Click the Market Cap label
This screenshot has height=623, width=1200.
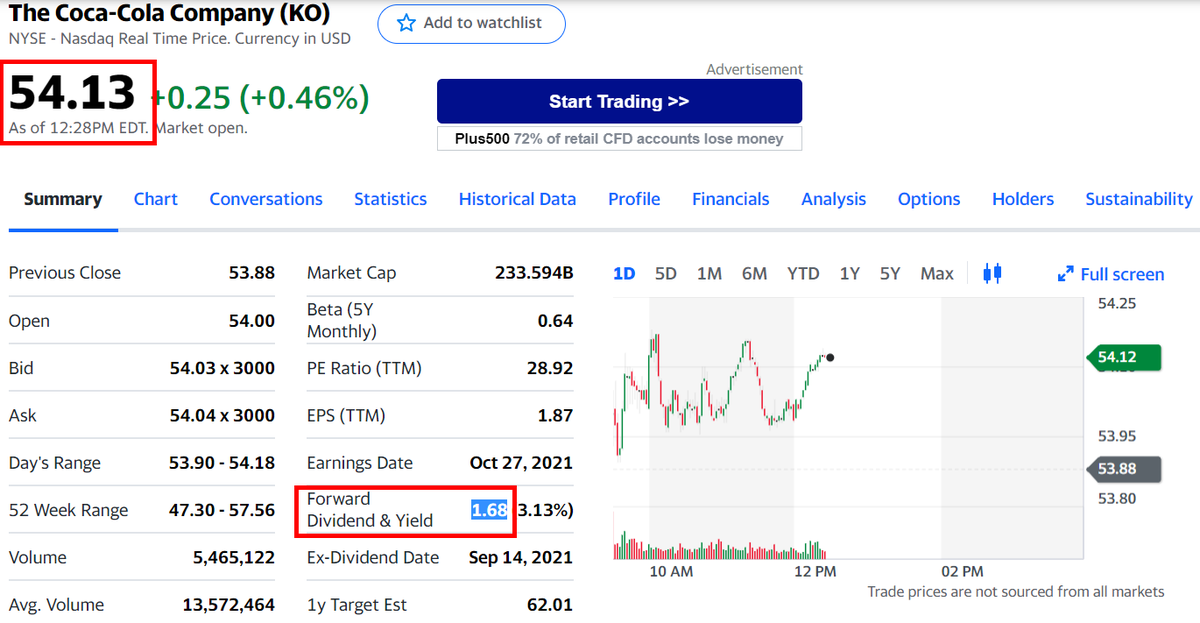(351, 273)
